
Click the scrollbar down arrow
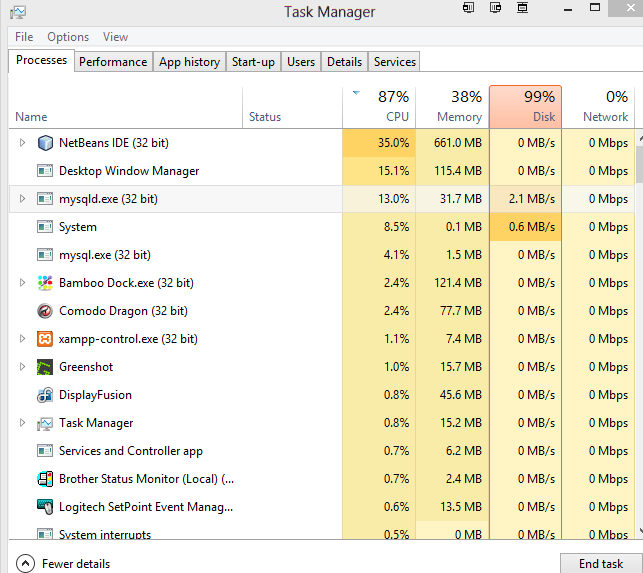pos(640,532)
